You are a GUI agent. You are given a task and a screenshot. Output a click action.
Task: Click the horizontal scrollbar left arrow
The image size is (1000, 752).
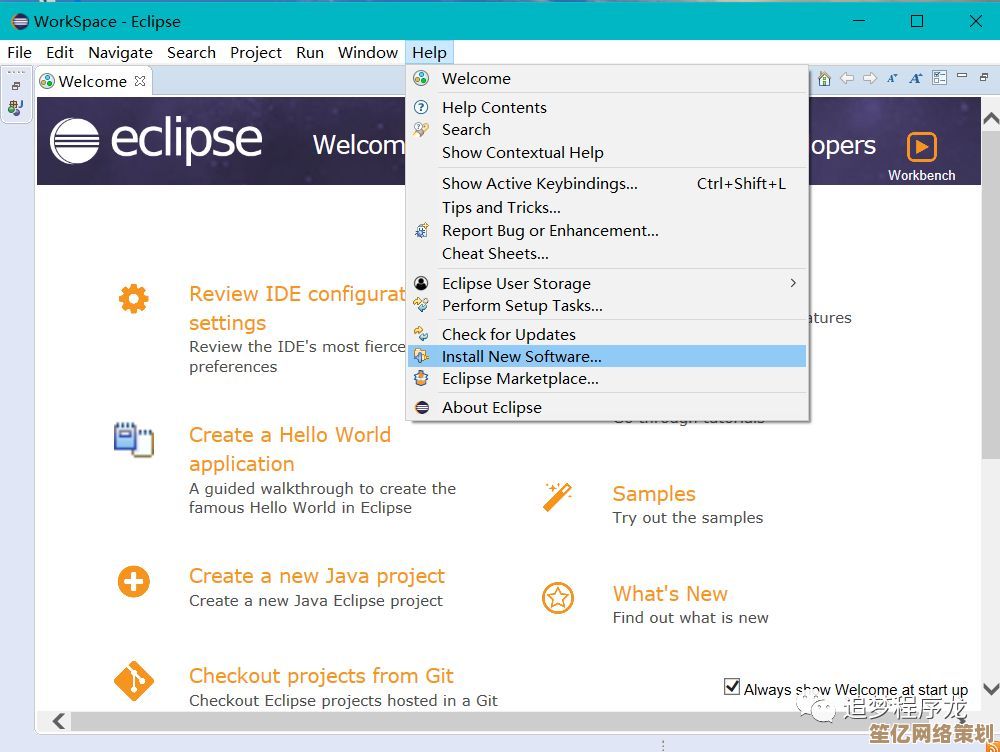coord(59,720)
